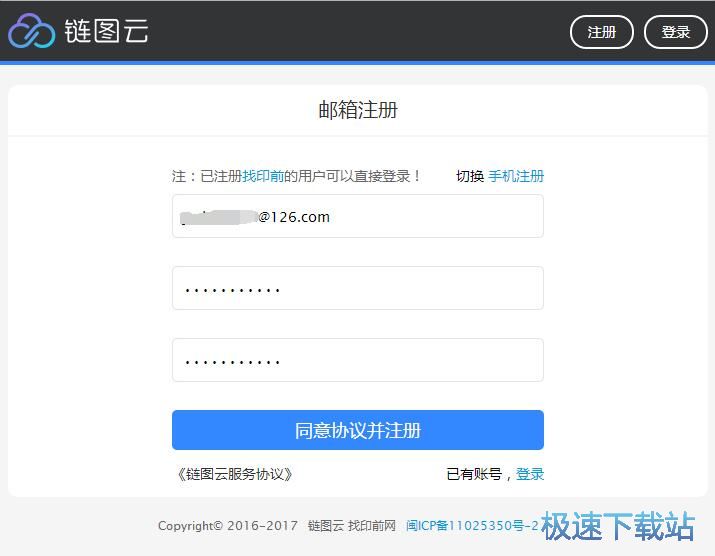Open the 闽ICP备11025350号-2 footer link

point(472,526)
